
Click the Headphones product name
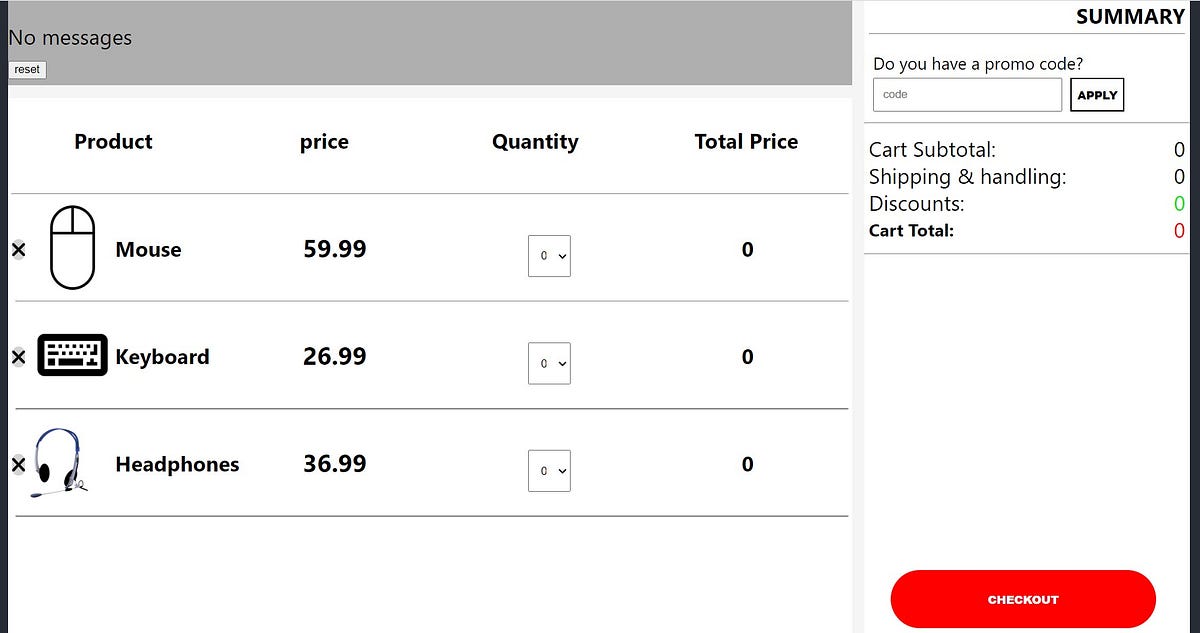tap(177, 464)
